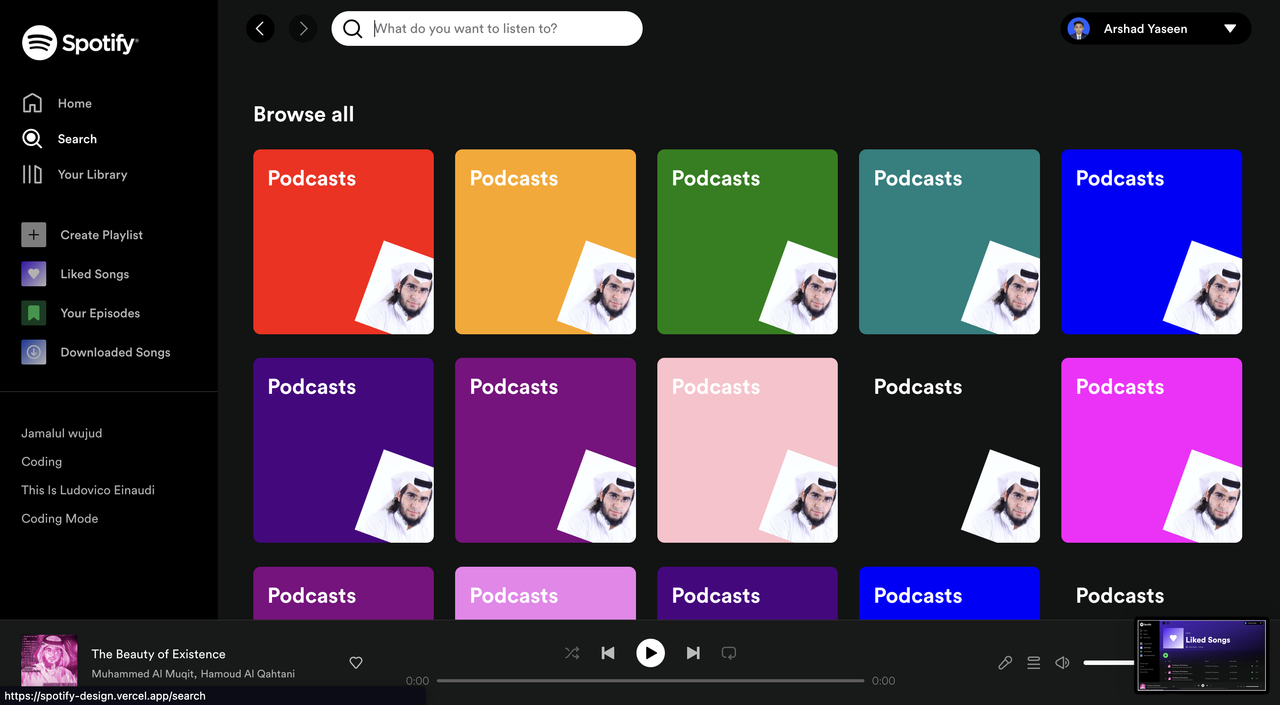The height and width of the screenshot is (705, 1280).
Task: Open the light pink Podcasts card
Action: [747, 450]
